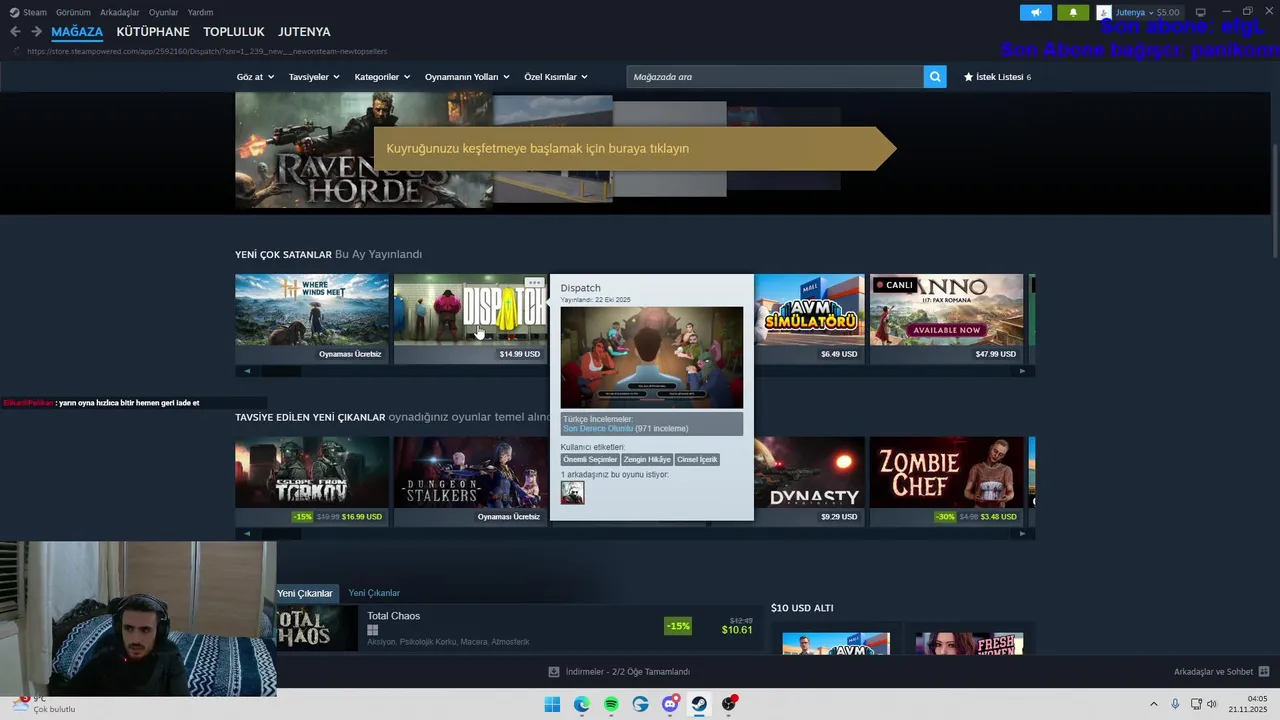The width and height of the screenshot is (1280, 720).
Task: Open Where Winds Meet game capsule
Action: pos(312,318)
